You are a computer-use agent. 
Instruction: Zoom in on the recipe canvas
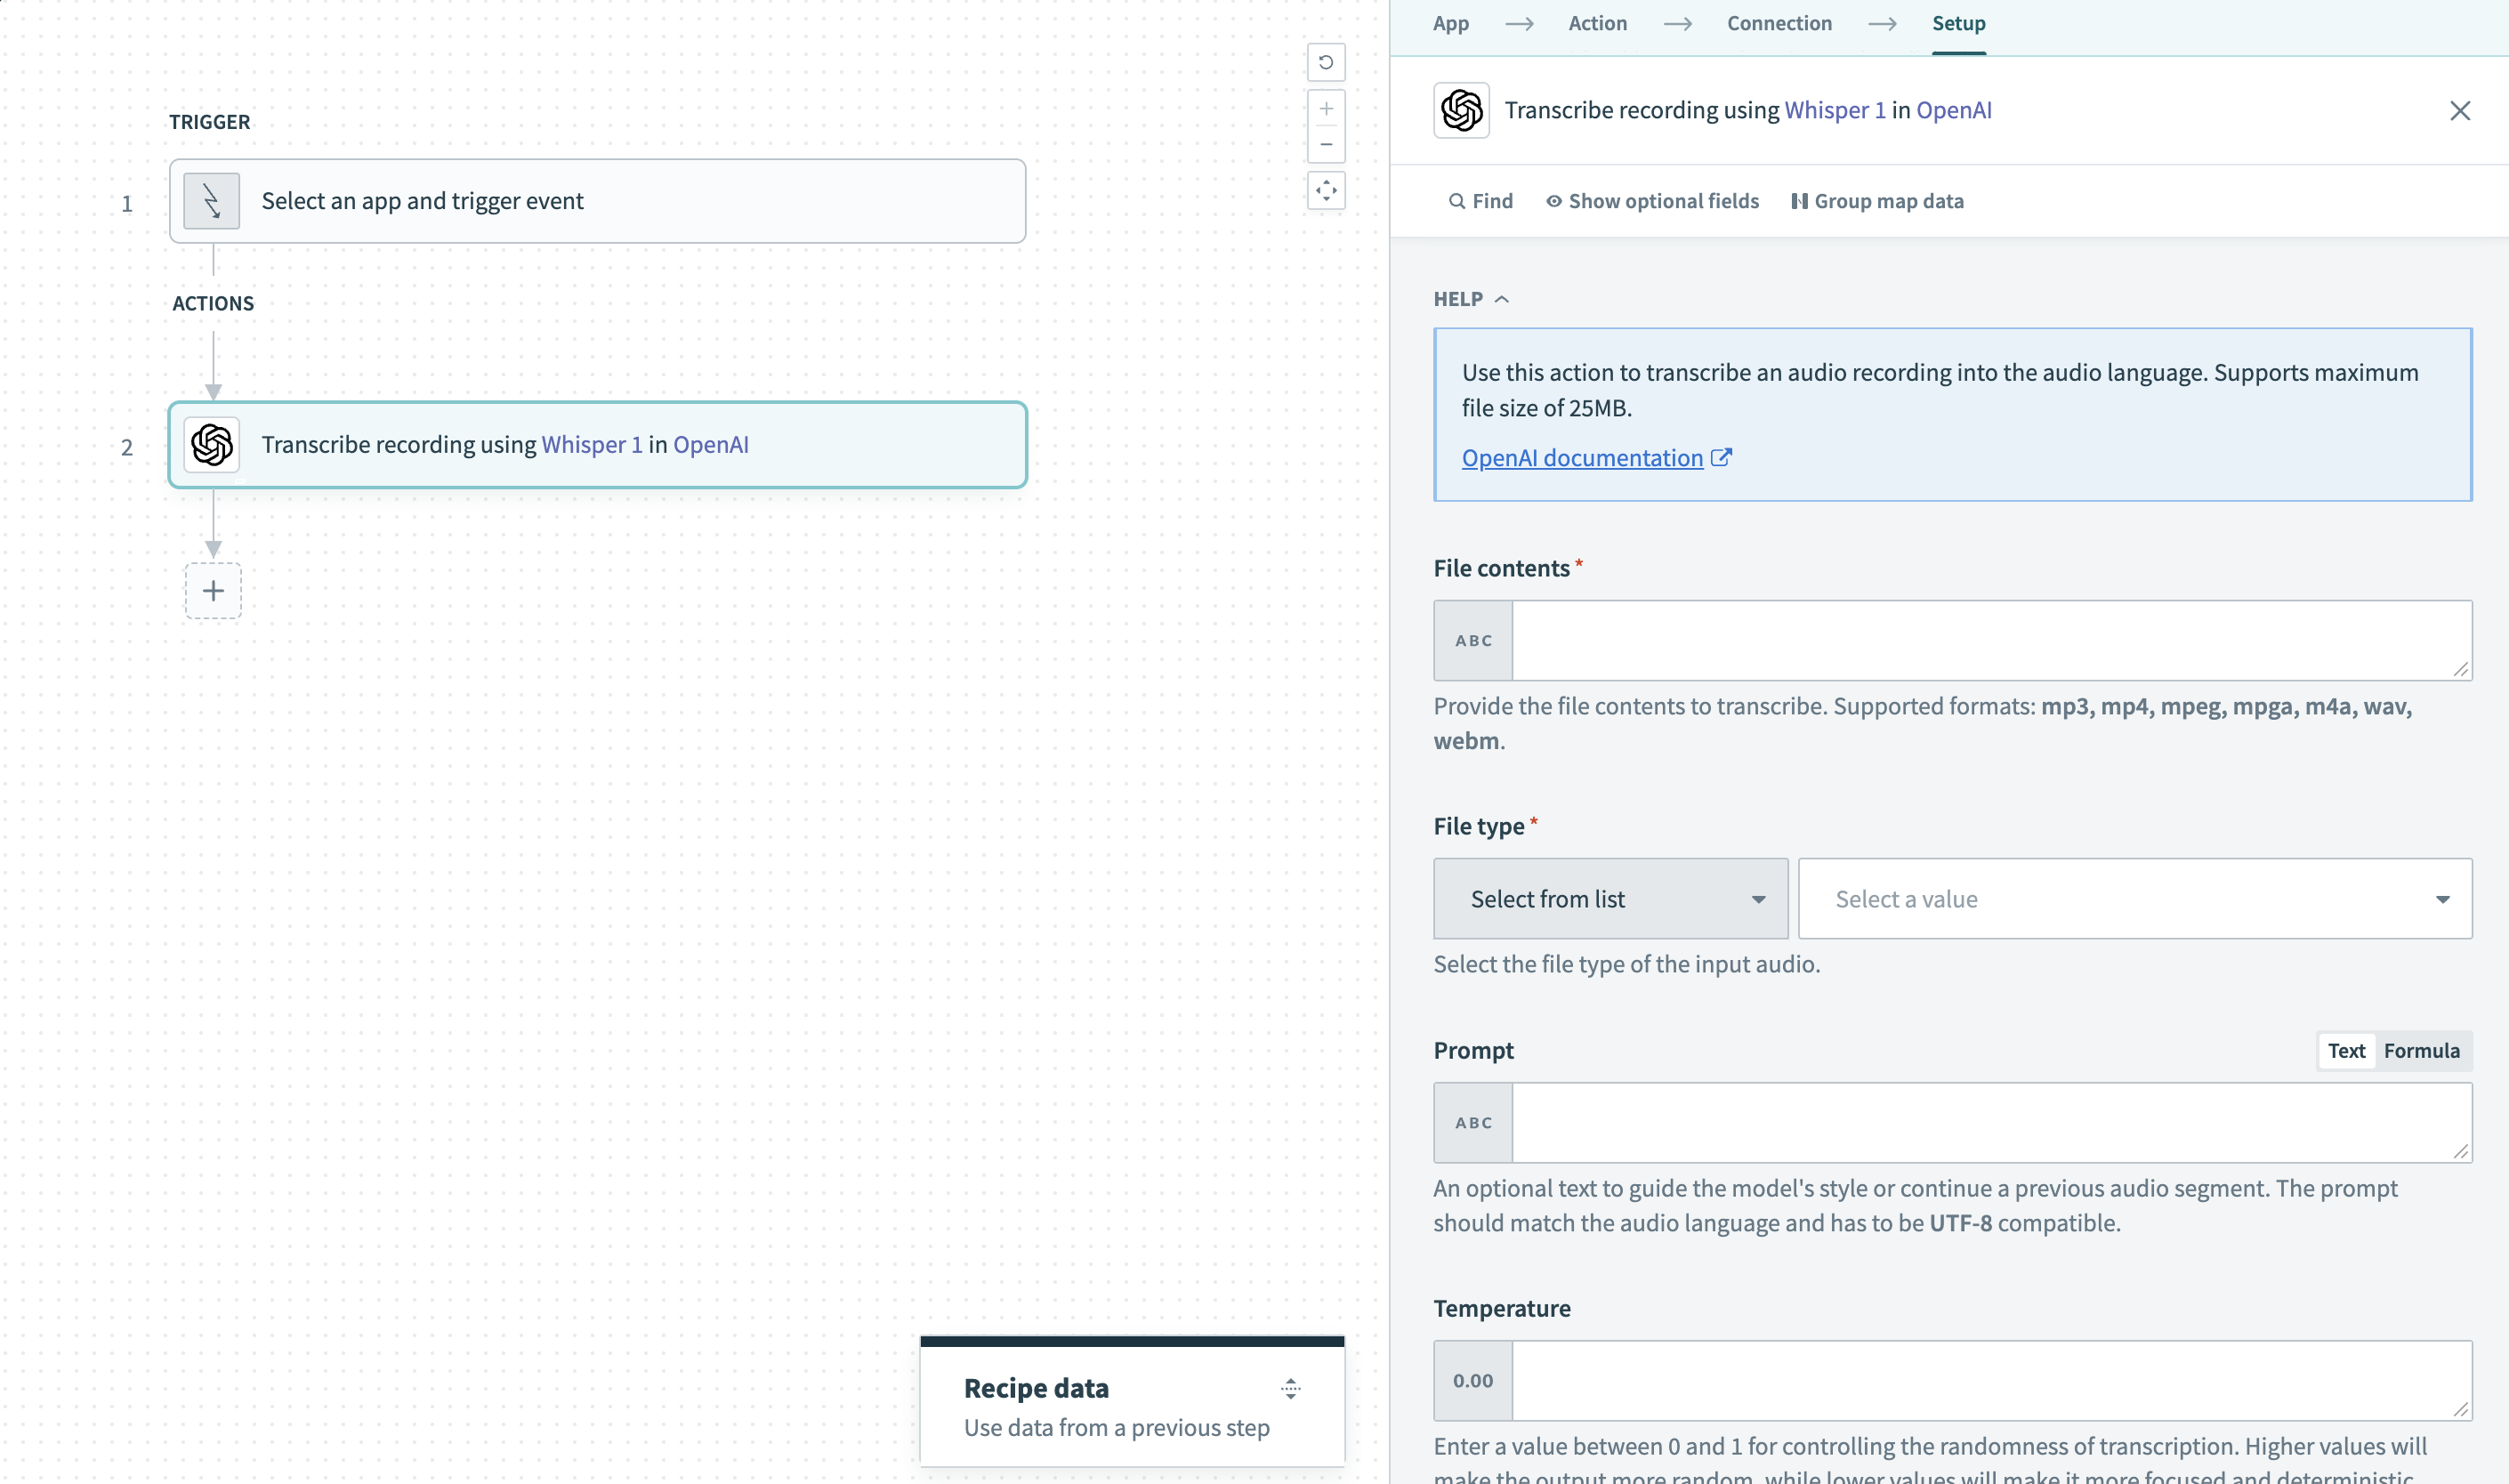point(1326,108)
